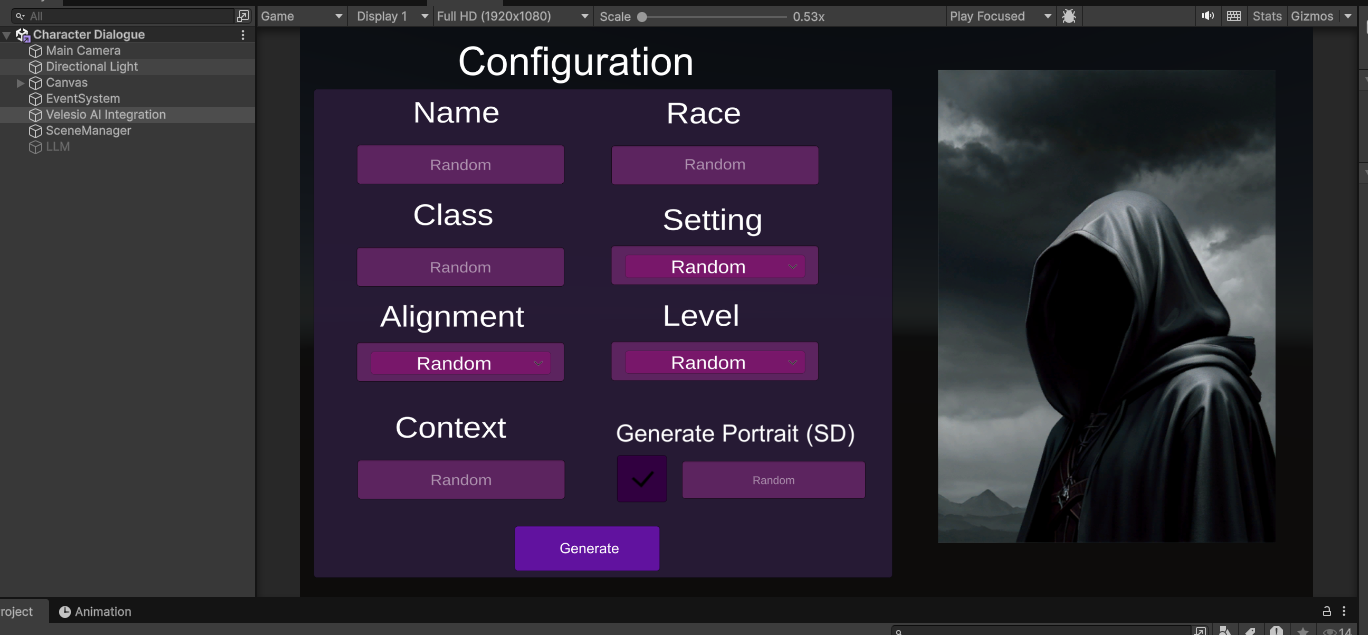Click the Main Camera cube icon
The height and width of the screenshot is (635, 1368).
click(x=36, y=51)
